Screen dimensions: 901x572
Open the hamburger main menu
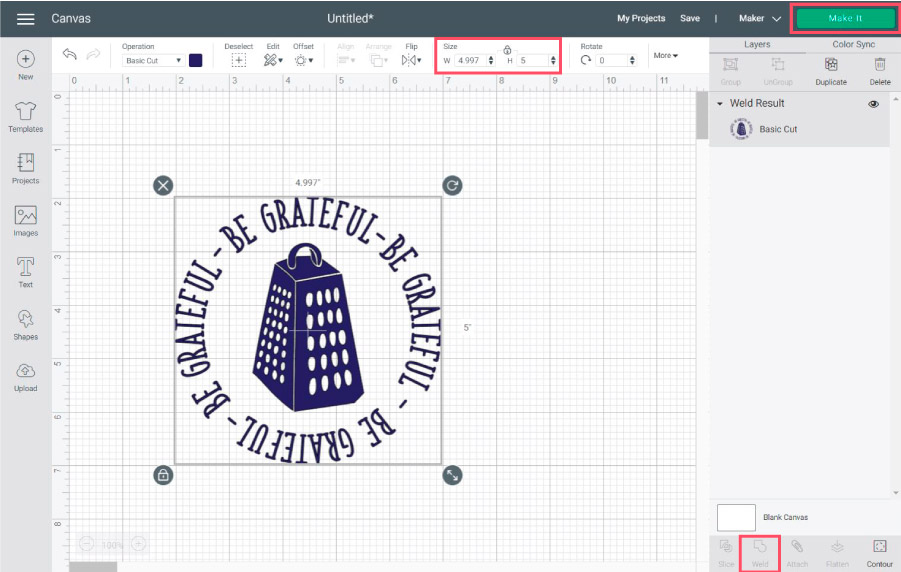click(x=26, y=19)
